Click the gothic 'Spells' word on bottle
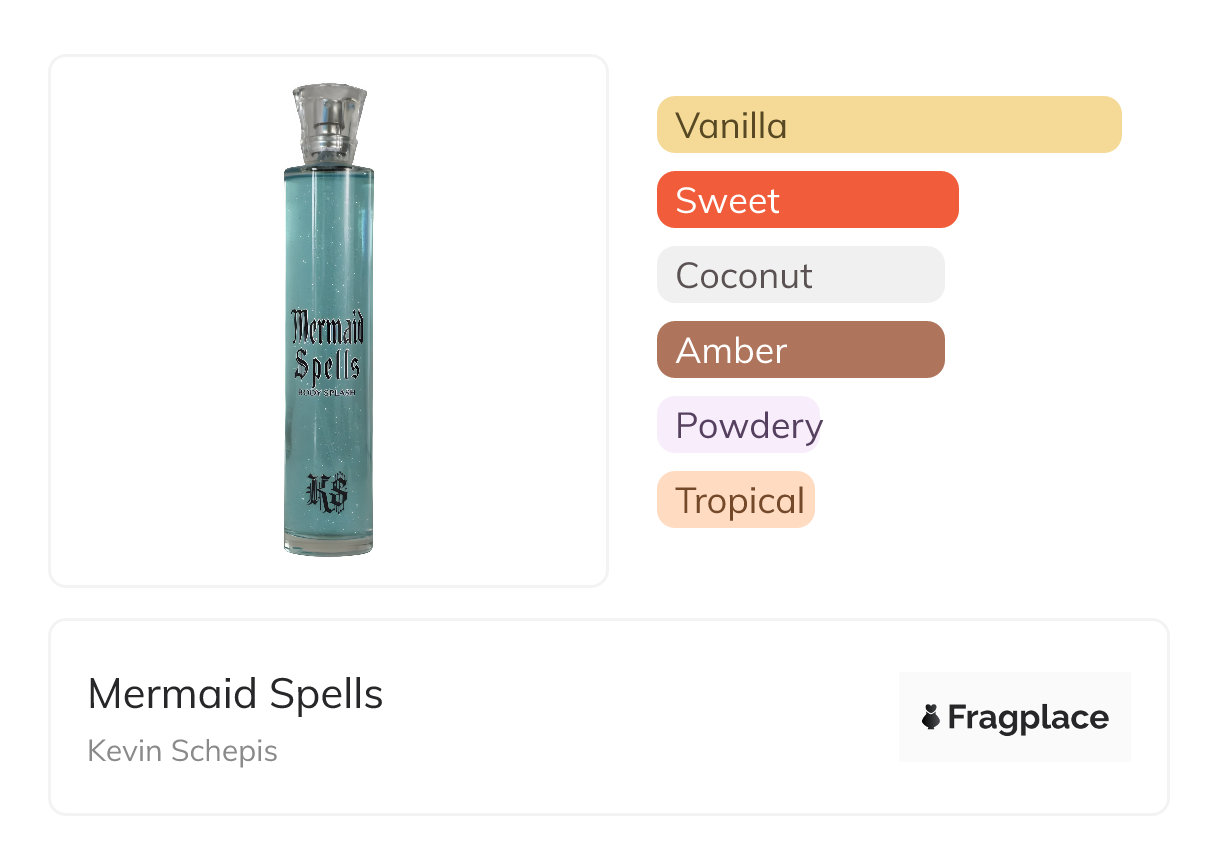The image size is (1218, 864). pyautogui.click(x=328, y=366)
